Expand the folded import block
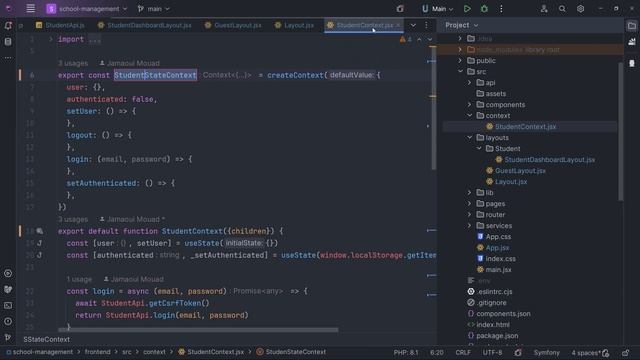 point(51,39)
